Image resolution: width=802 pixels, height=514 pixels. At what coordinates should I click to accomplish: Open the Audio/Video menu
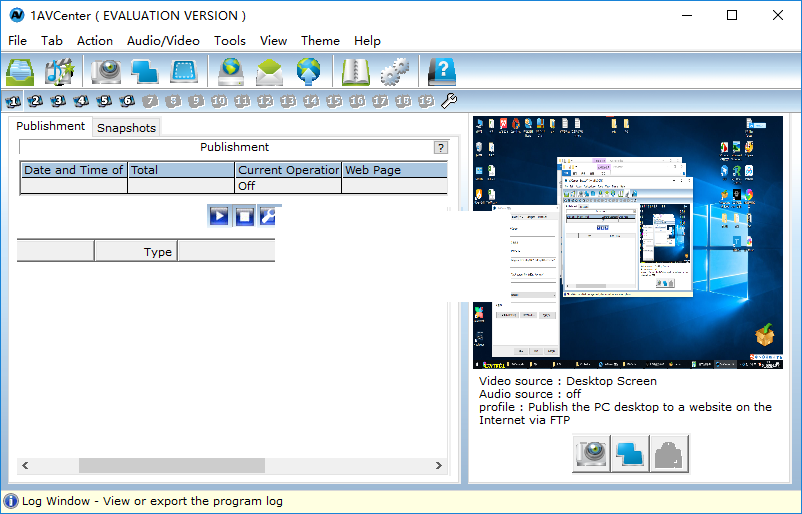(163, 40)
